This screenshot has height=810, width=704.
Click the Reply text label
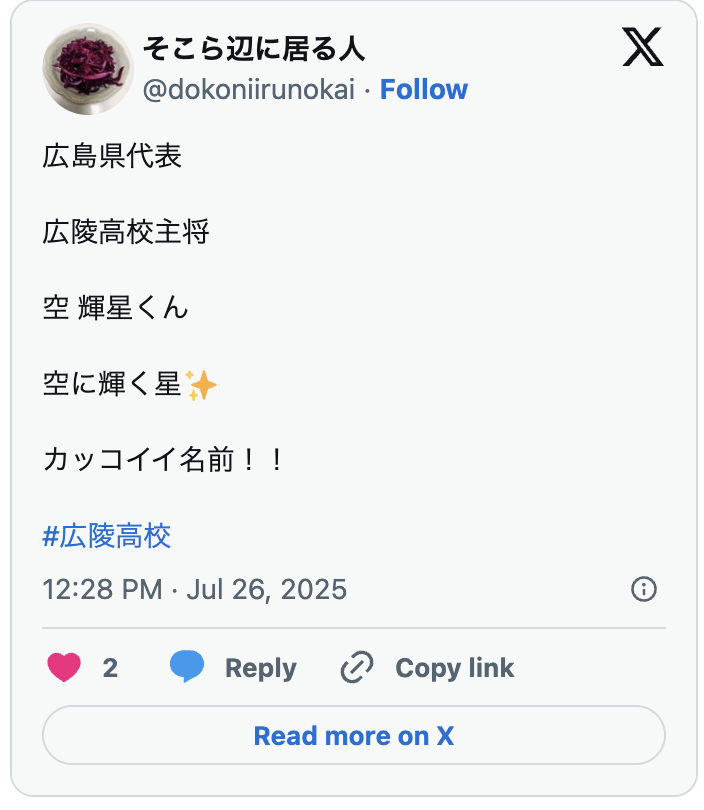click(x=260, y=668)
